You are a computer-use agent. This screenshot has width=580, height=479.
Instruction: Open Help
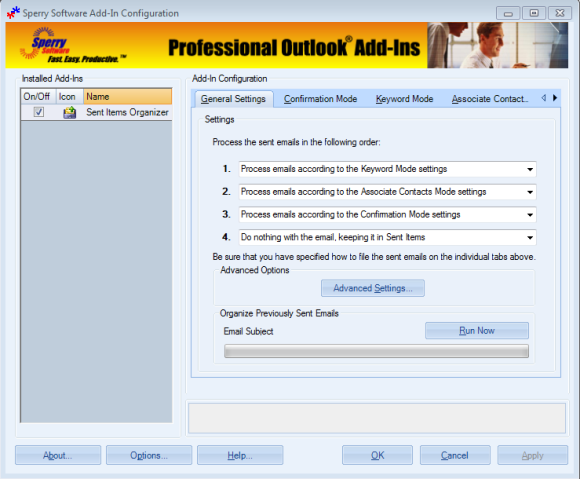pos(240,455)
